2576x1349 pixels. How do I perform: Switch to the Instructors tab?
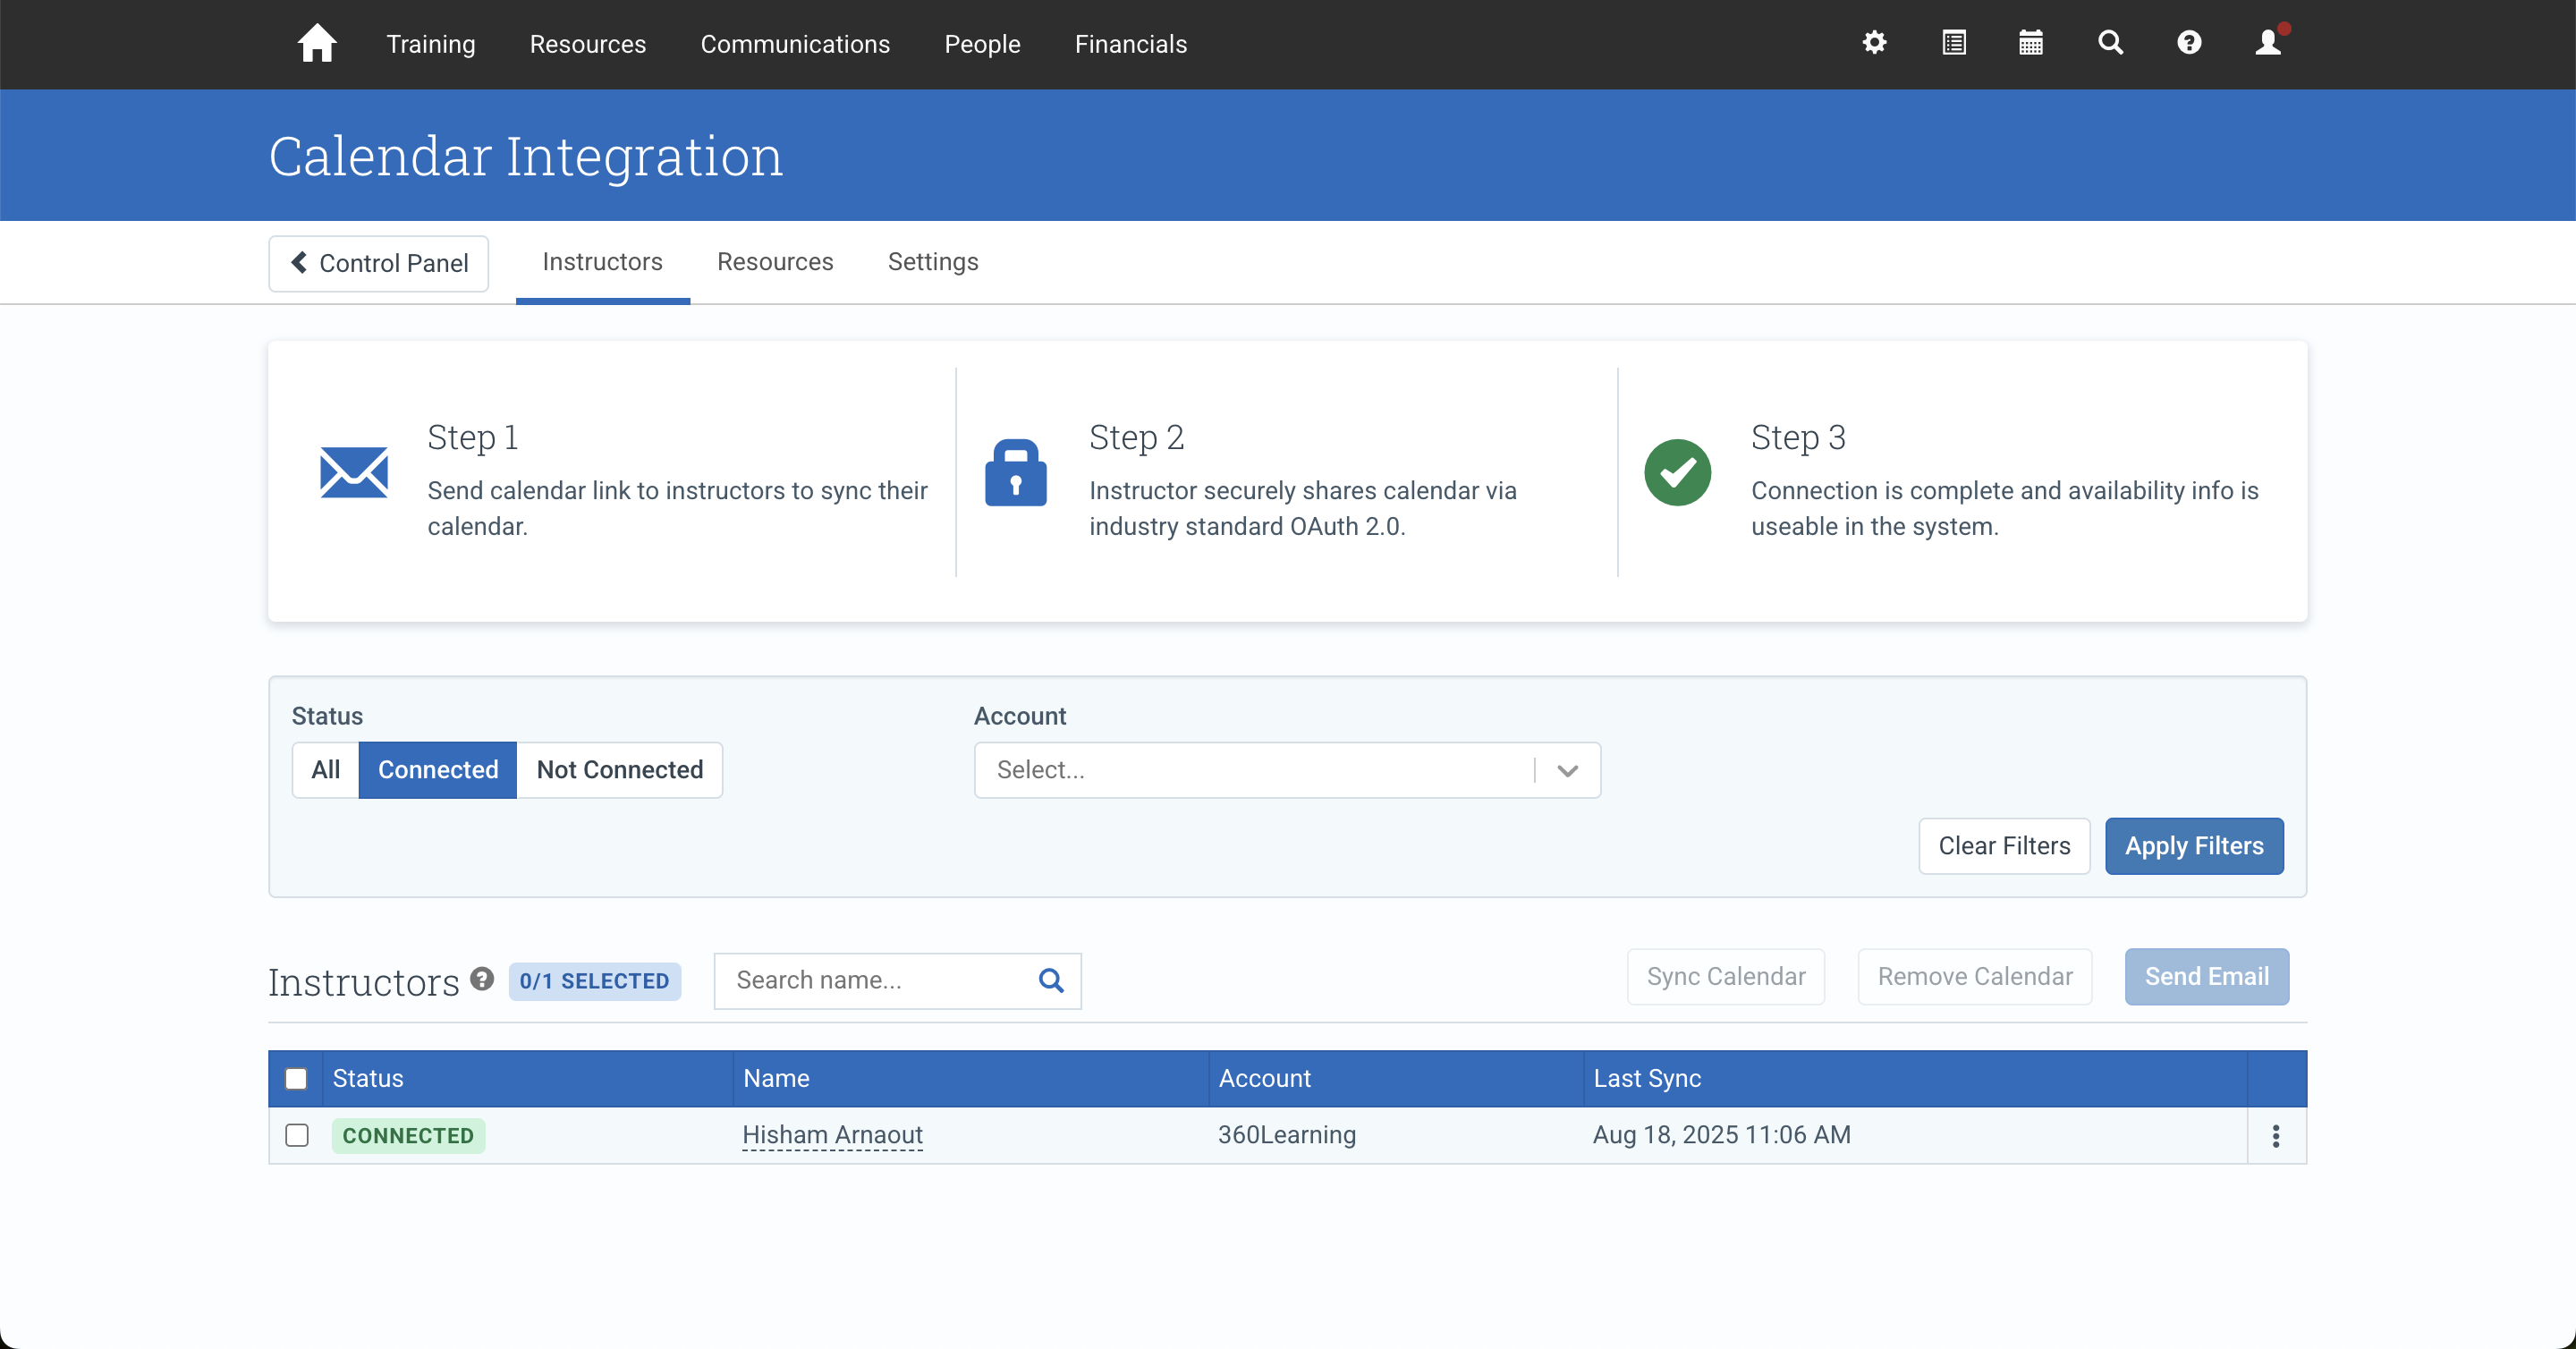point(602,262)
